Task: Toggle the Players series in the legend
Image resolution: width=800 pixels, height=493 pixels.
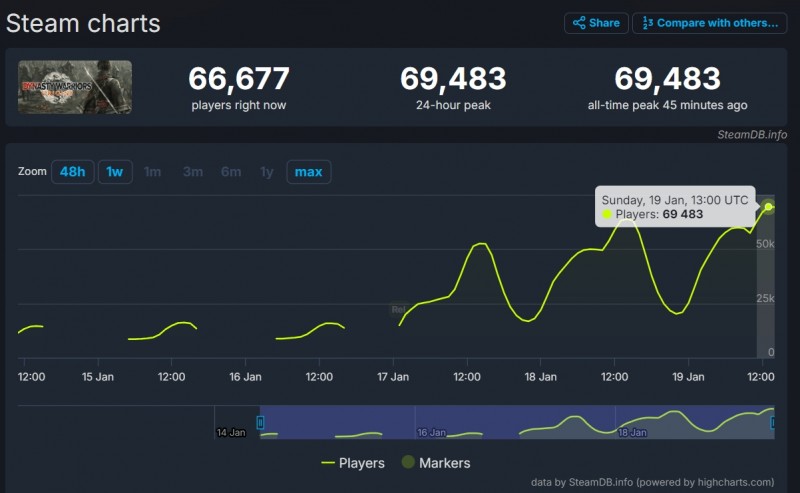Action: pos(353,463)
